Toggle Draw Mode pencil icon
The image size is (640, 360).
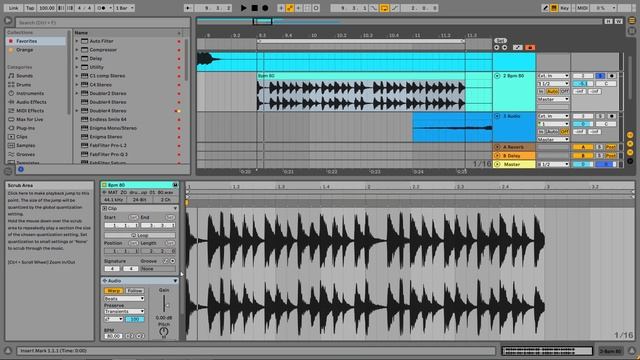pos(545,8)
